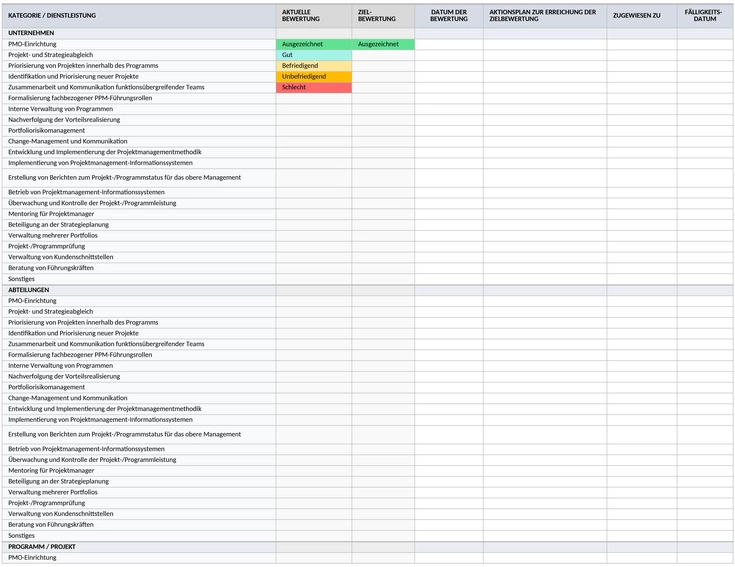The image size is (735, 567).
Task: Select green 'Ausgezeichnet' cell under Ziel-Bewertung
Action: tap(383, 44)
